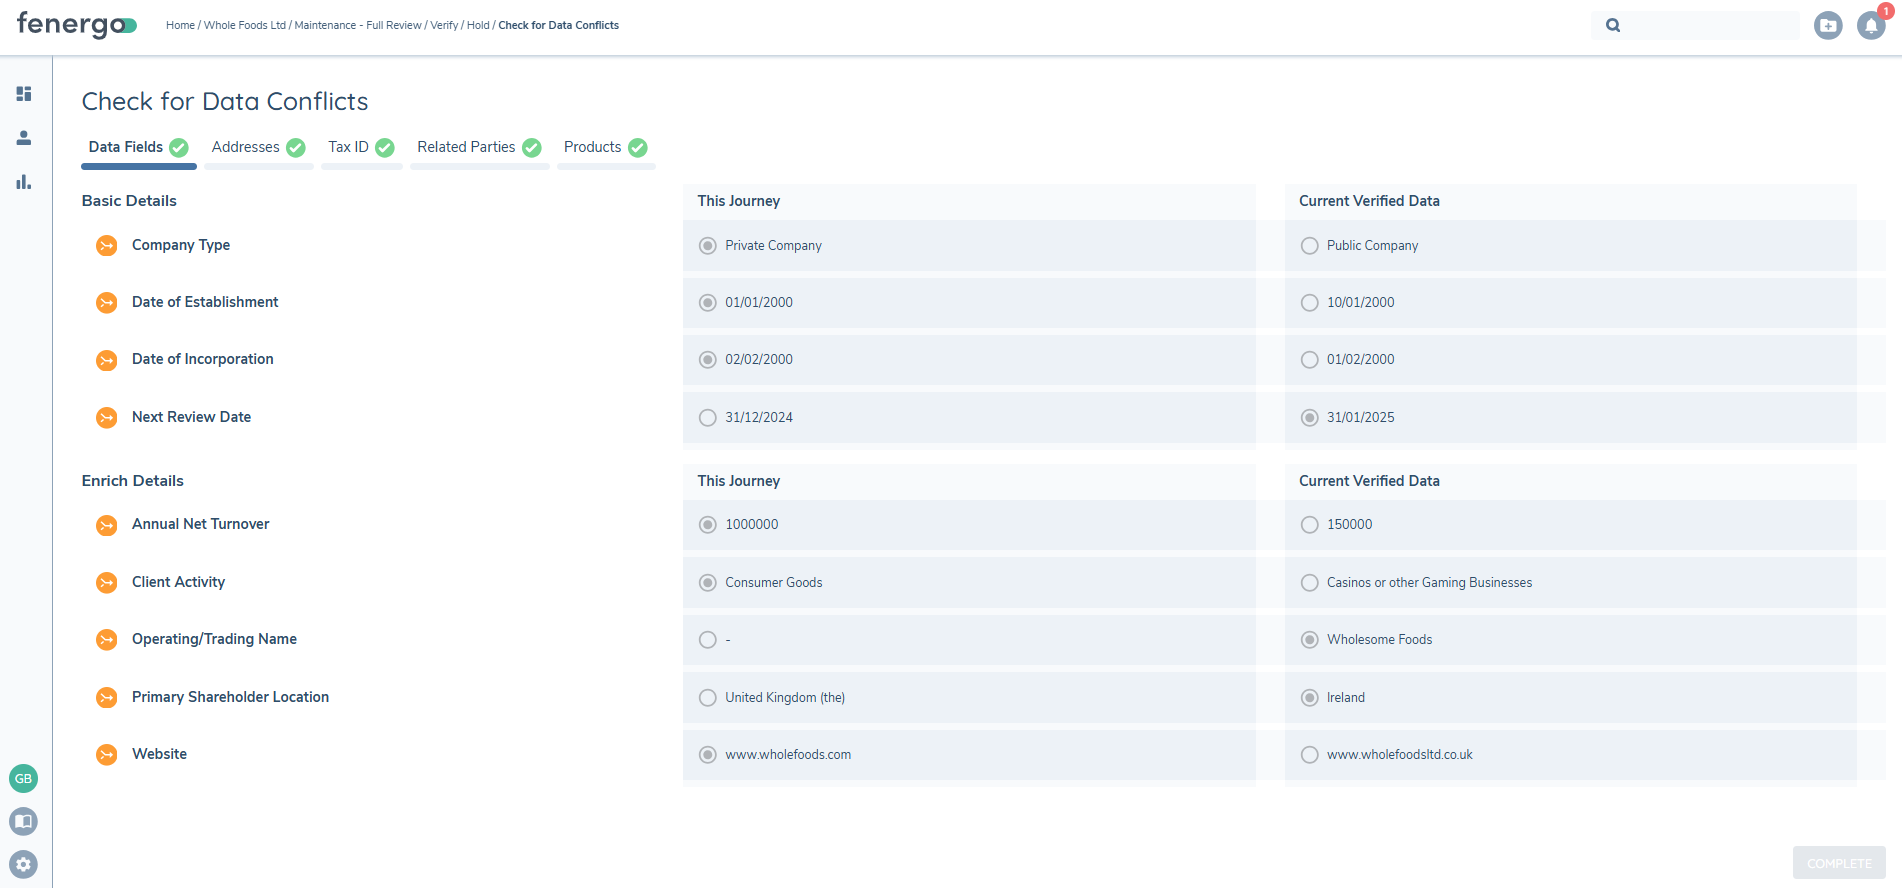
Task: Click Whole Foods Ltd breadcrumb link
Action: pyautogui.click(x=245, y=25)
